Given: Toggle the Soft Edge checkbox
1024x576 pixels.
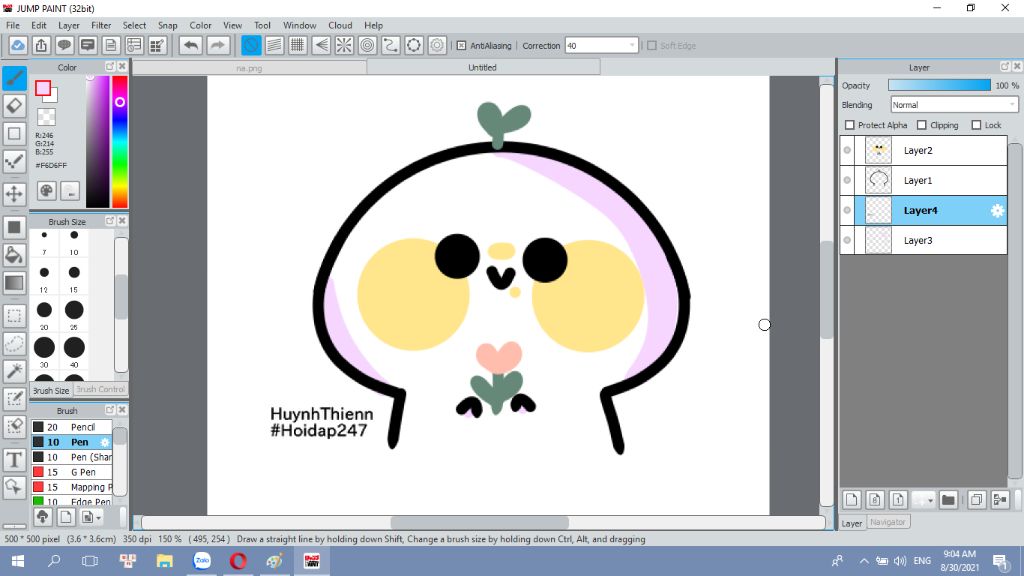Looking at the screenshot, I should point(652,46).
